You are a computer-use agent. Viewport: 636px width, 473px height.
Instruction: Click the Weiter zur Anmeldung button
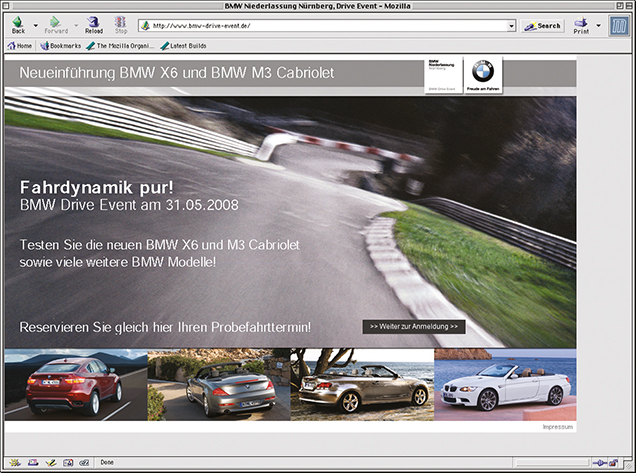(414, 326)
